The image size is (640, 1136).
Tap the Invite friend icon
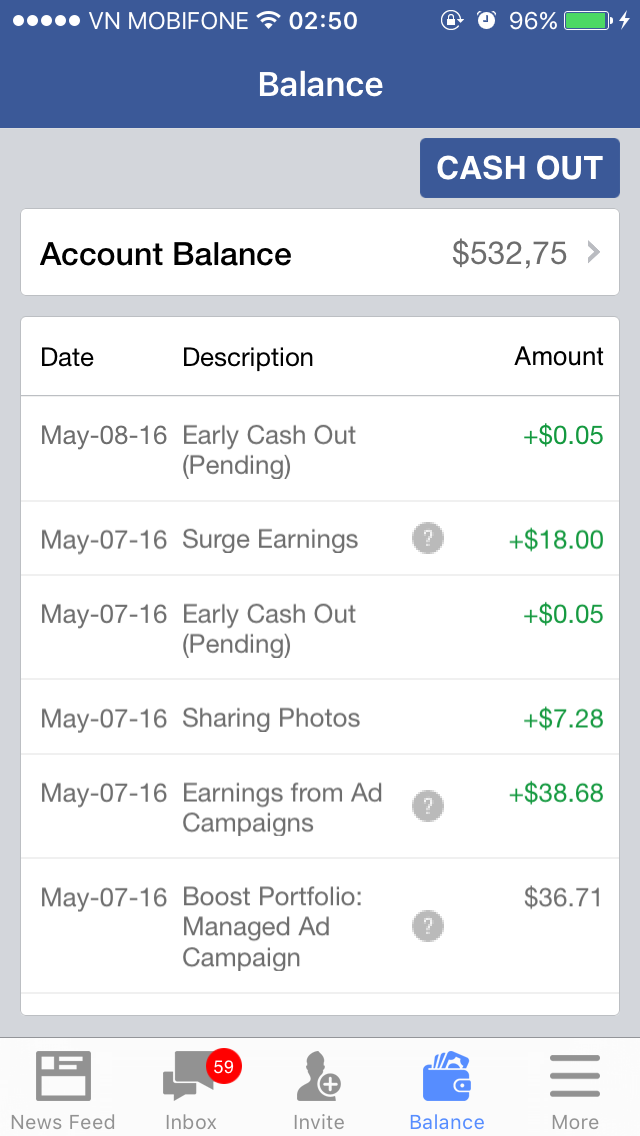pos(319,1077)
